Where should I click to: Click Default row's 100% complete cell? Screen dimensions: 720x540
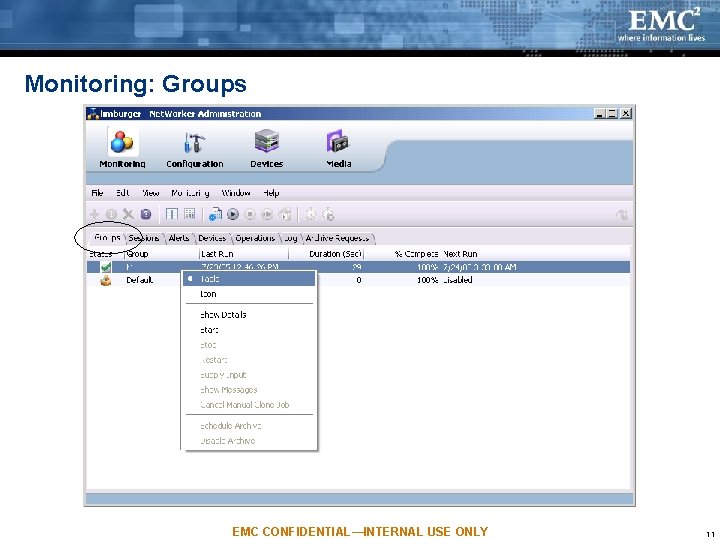pos(427,280)
